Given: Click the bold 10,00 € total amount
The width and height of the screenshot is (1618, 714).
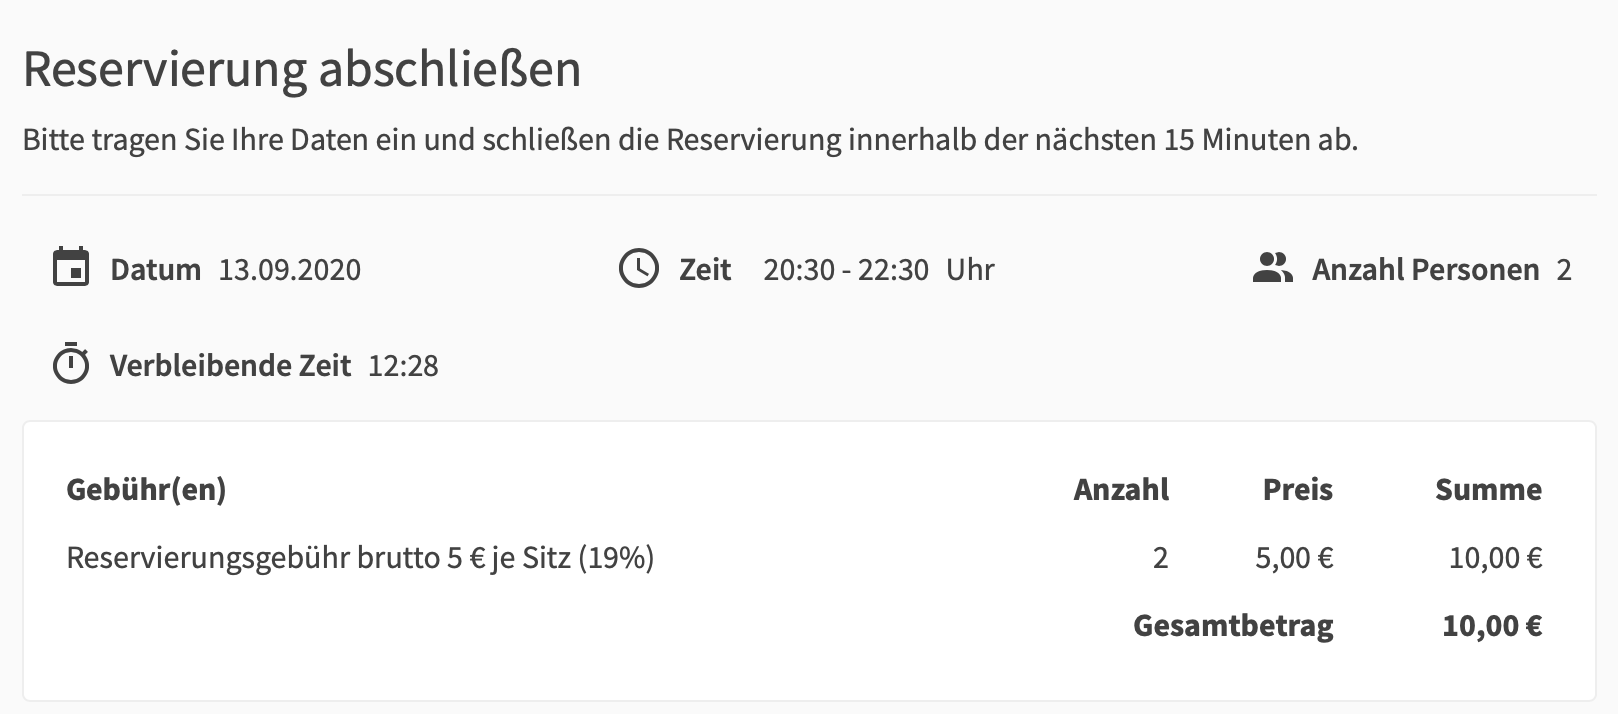Looking at the screenshot, I should (x=1492, y=626).
